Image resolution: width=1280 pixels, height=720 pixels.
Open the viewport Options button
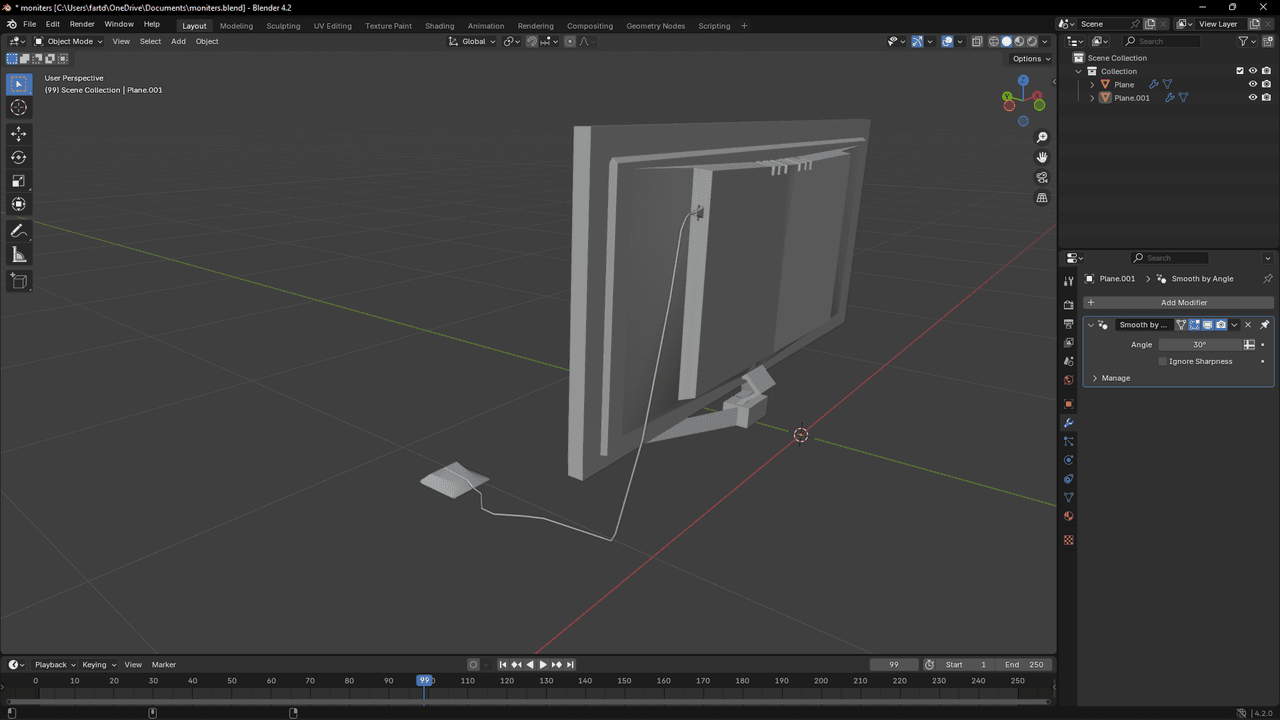tap(1031, 59)
